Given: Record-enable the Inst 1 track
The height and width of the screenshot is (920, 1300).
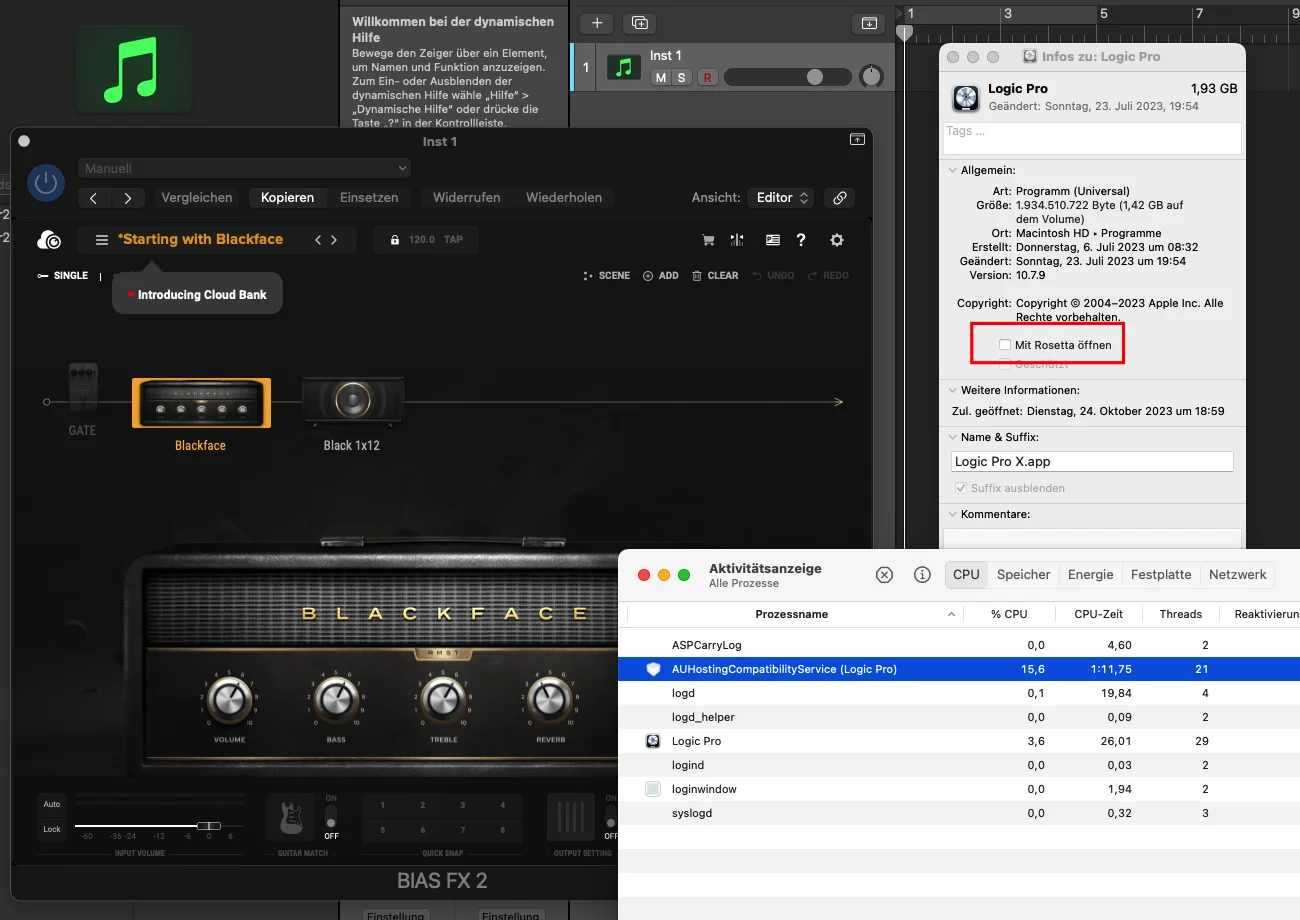Looking at the screenshot, I should point(707,78).
